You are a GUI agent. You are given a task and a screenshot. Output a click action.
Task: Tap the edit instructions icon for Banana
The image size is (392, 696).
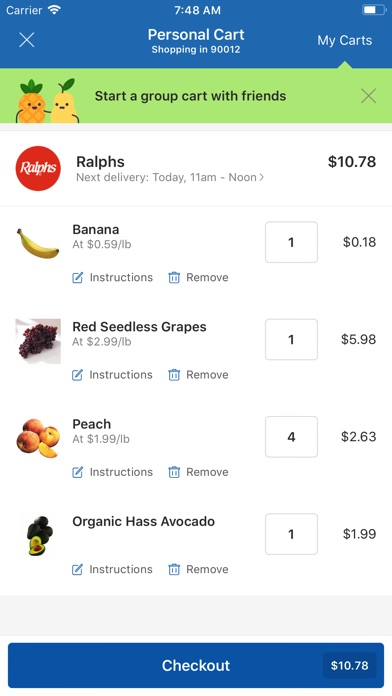click(x=77, y=277)
